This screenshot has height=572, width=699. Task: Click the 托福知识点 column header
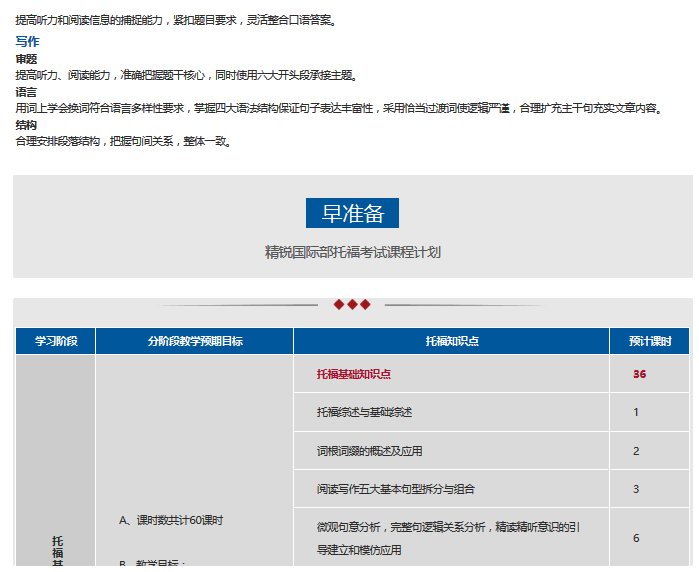pos(452,341)
